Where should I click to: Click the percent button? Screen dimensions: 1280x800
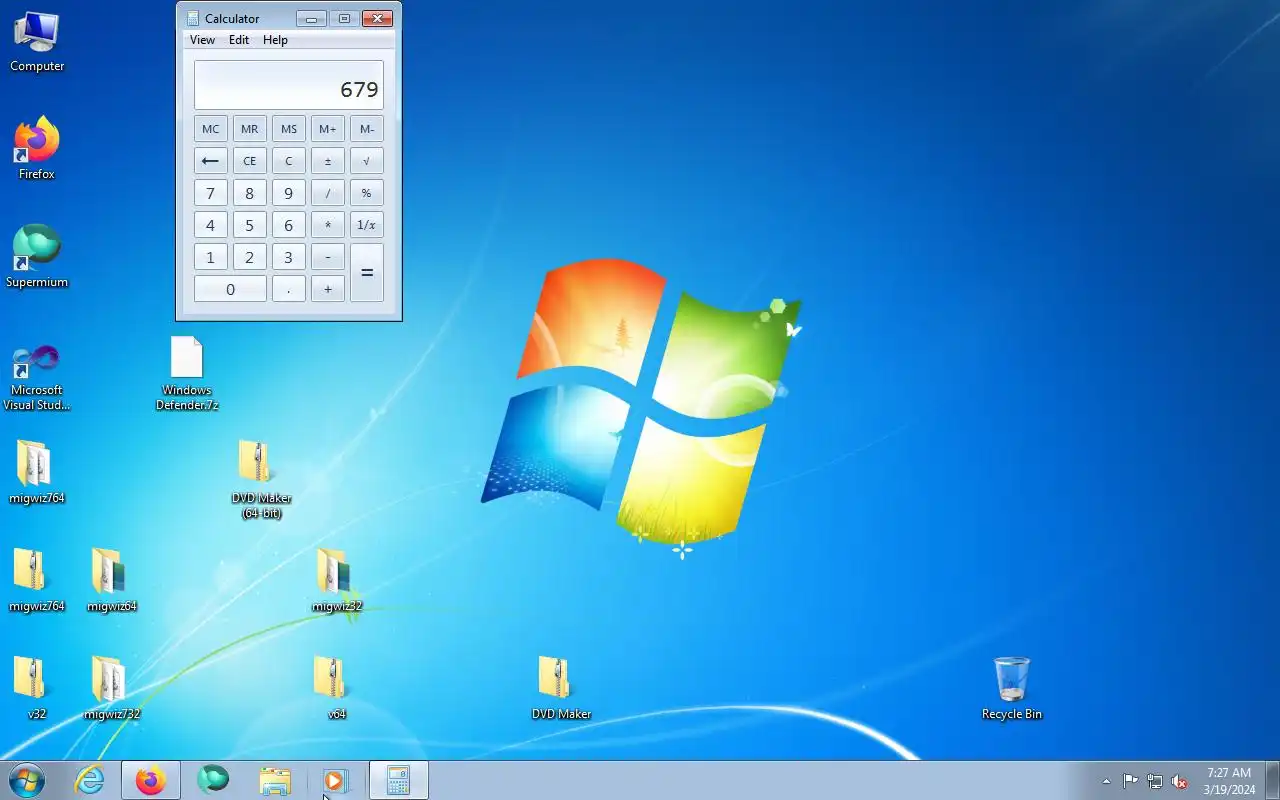[367, 193]
